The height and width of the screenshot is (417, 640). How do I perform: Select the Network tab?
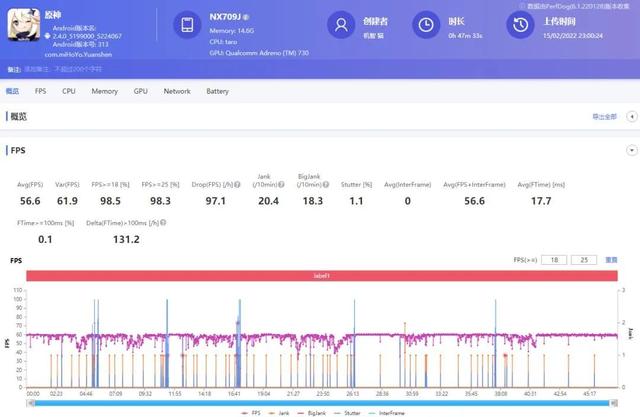[177, 91]
